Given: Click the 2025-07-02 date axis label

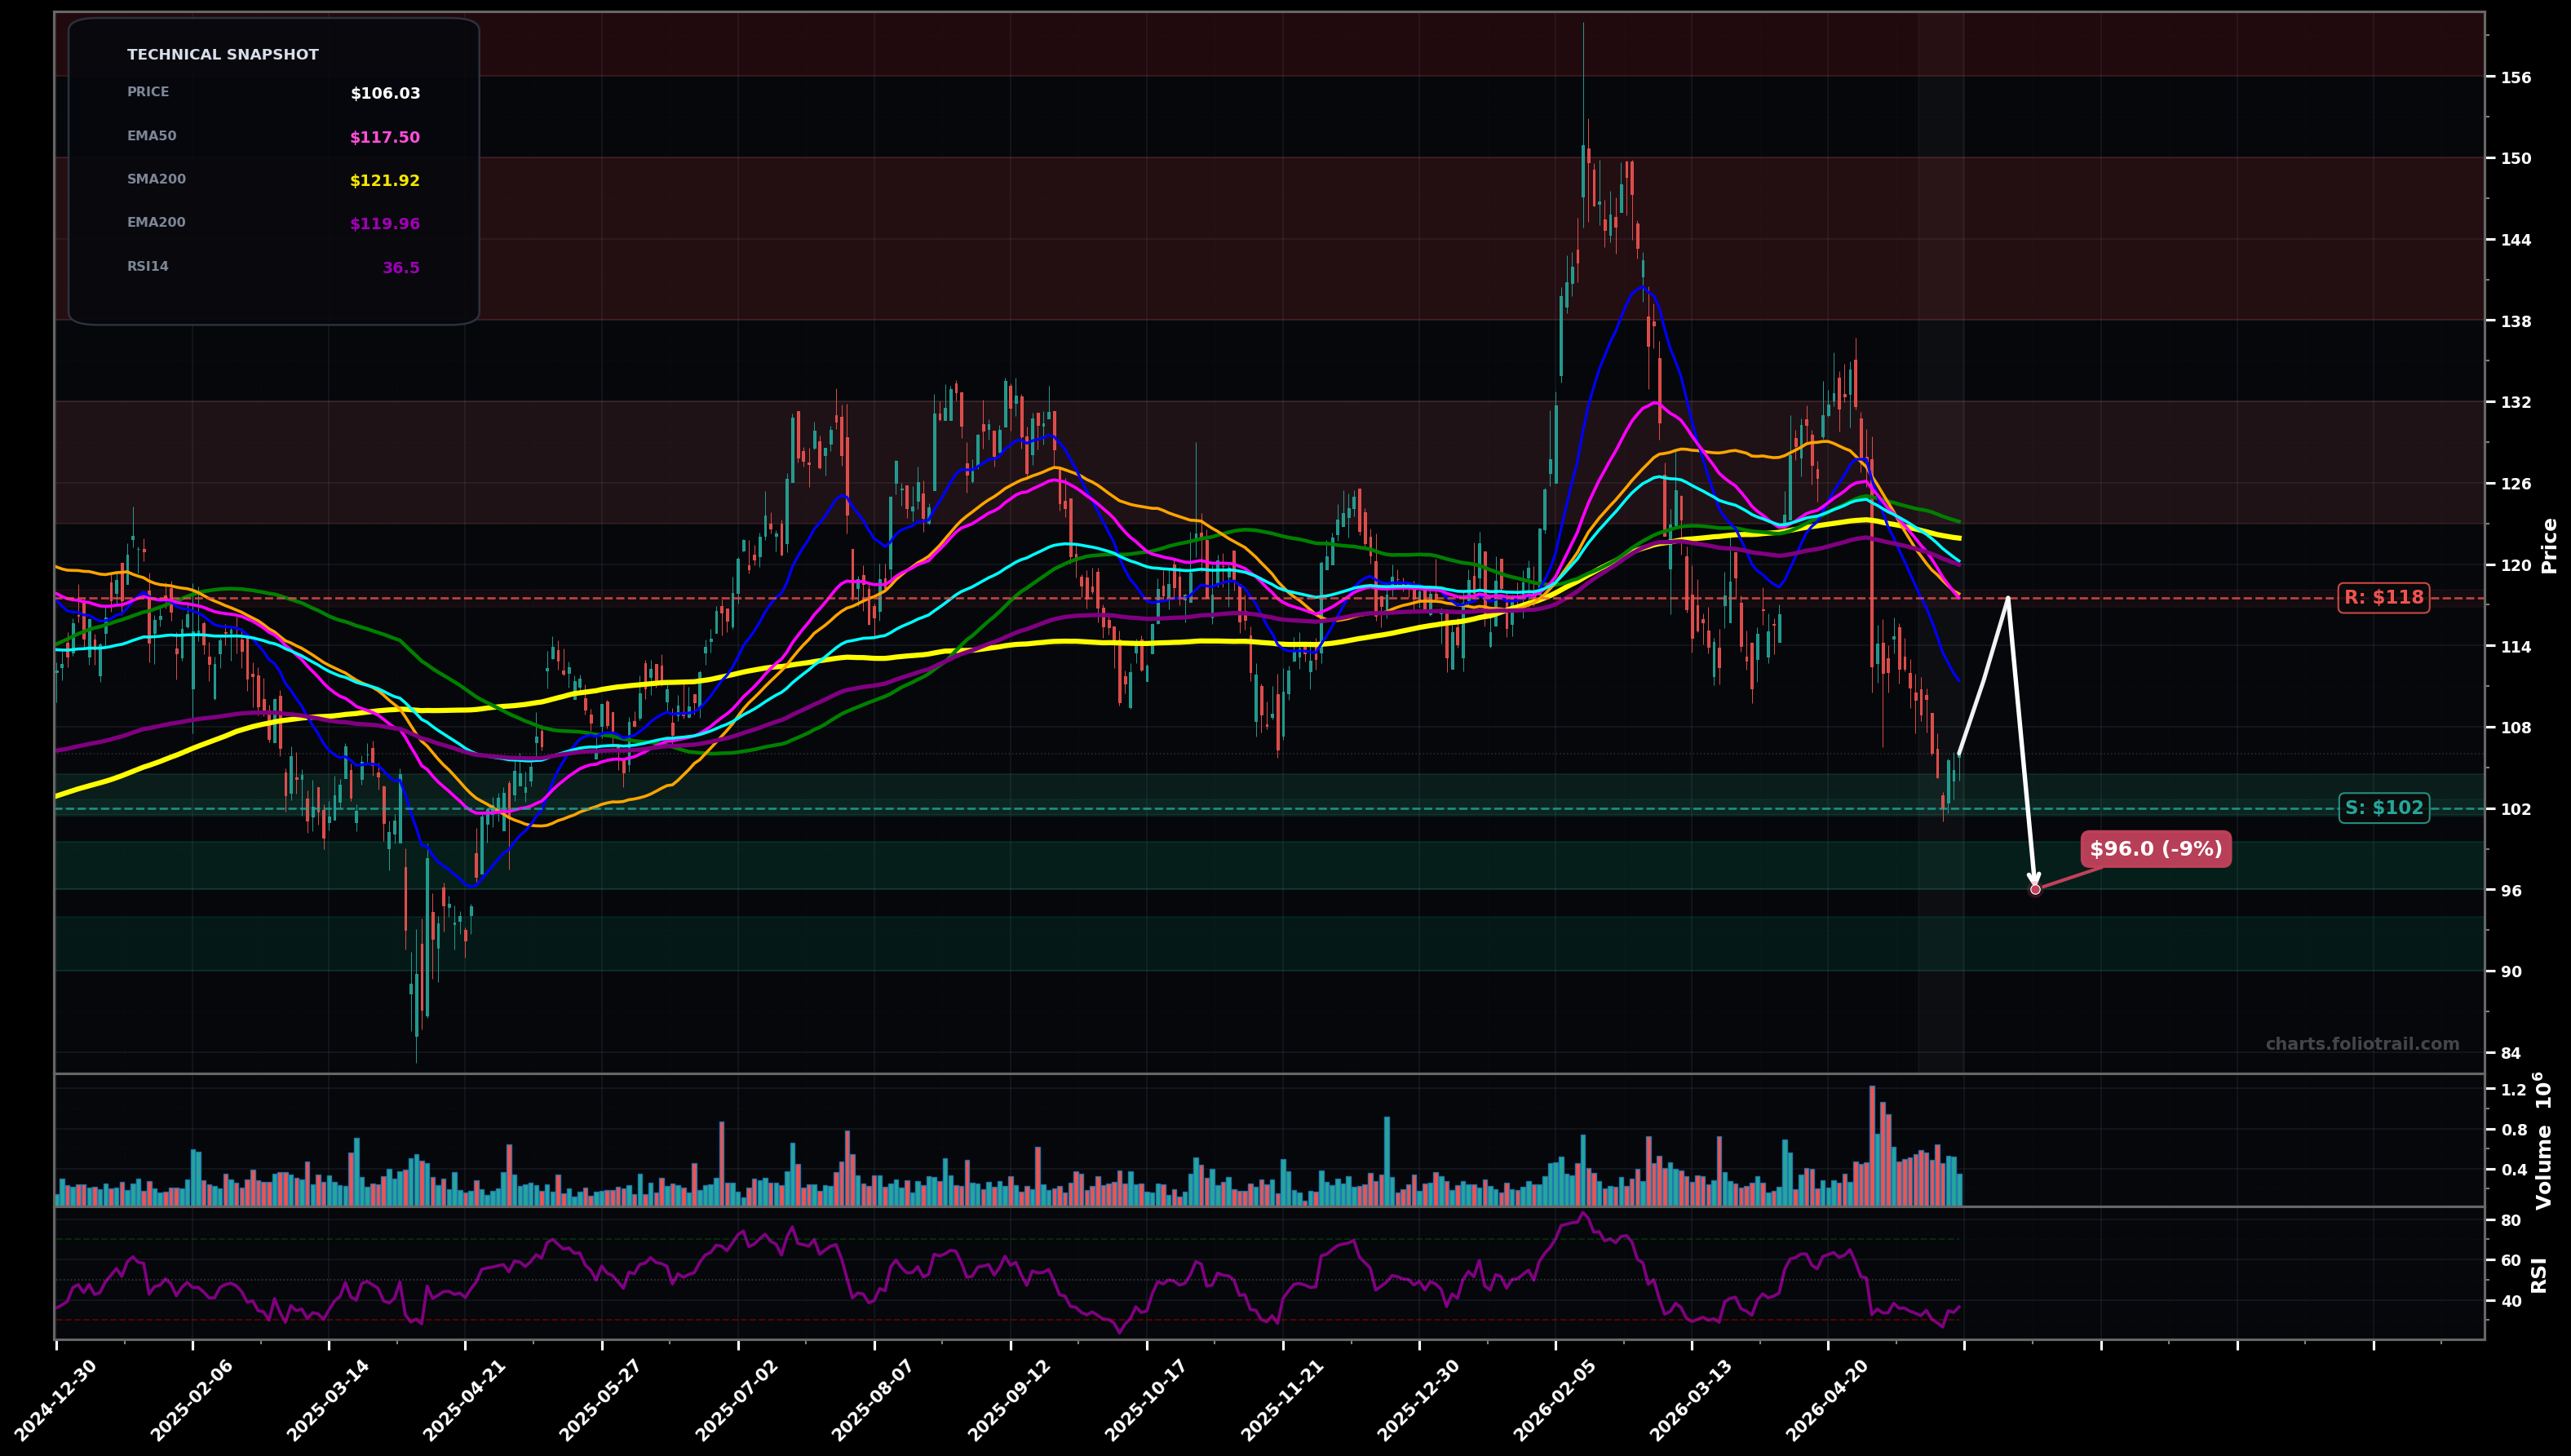Looking at the screenshot, I should [x=737, y=1400].
